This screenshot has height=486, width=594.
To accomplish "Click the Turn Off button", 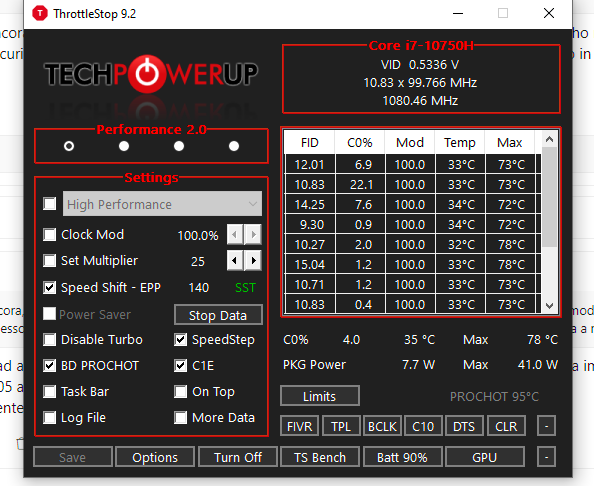I will [238, 457].
